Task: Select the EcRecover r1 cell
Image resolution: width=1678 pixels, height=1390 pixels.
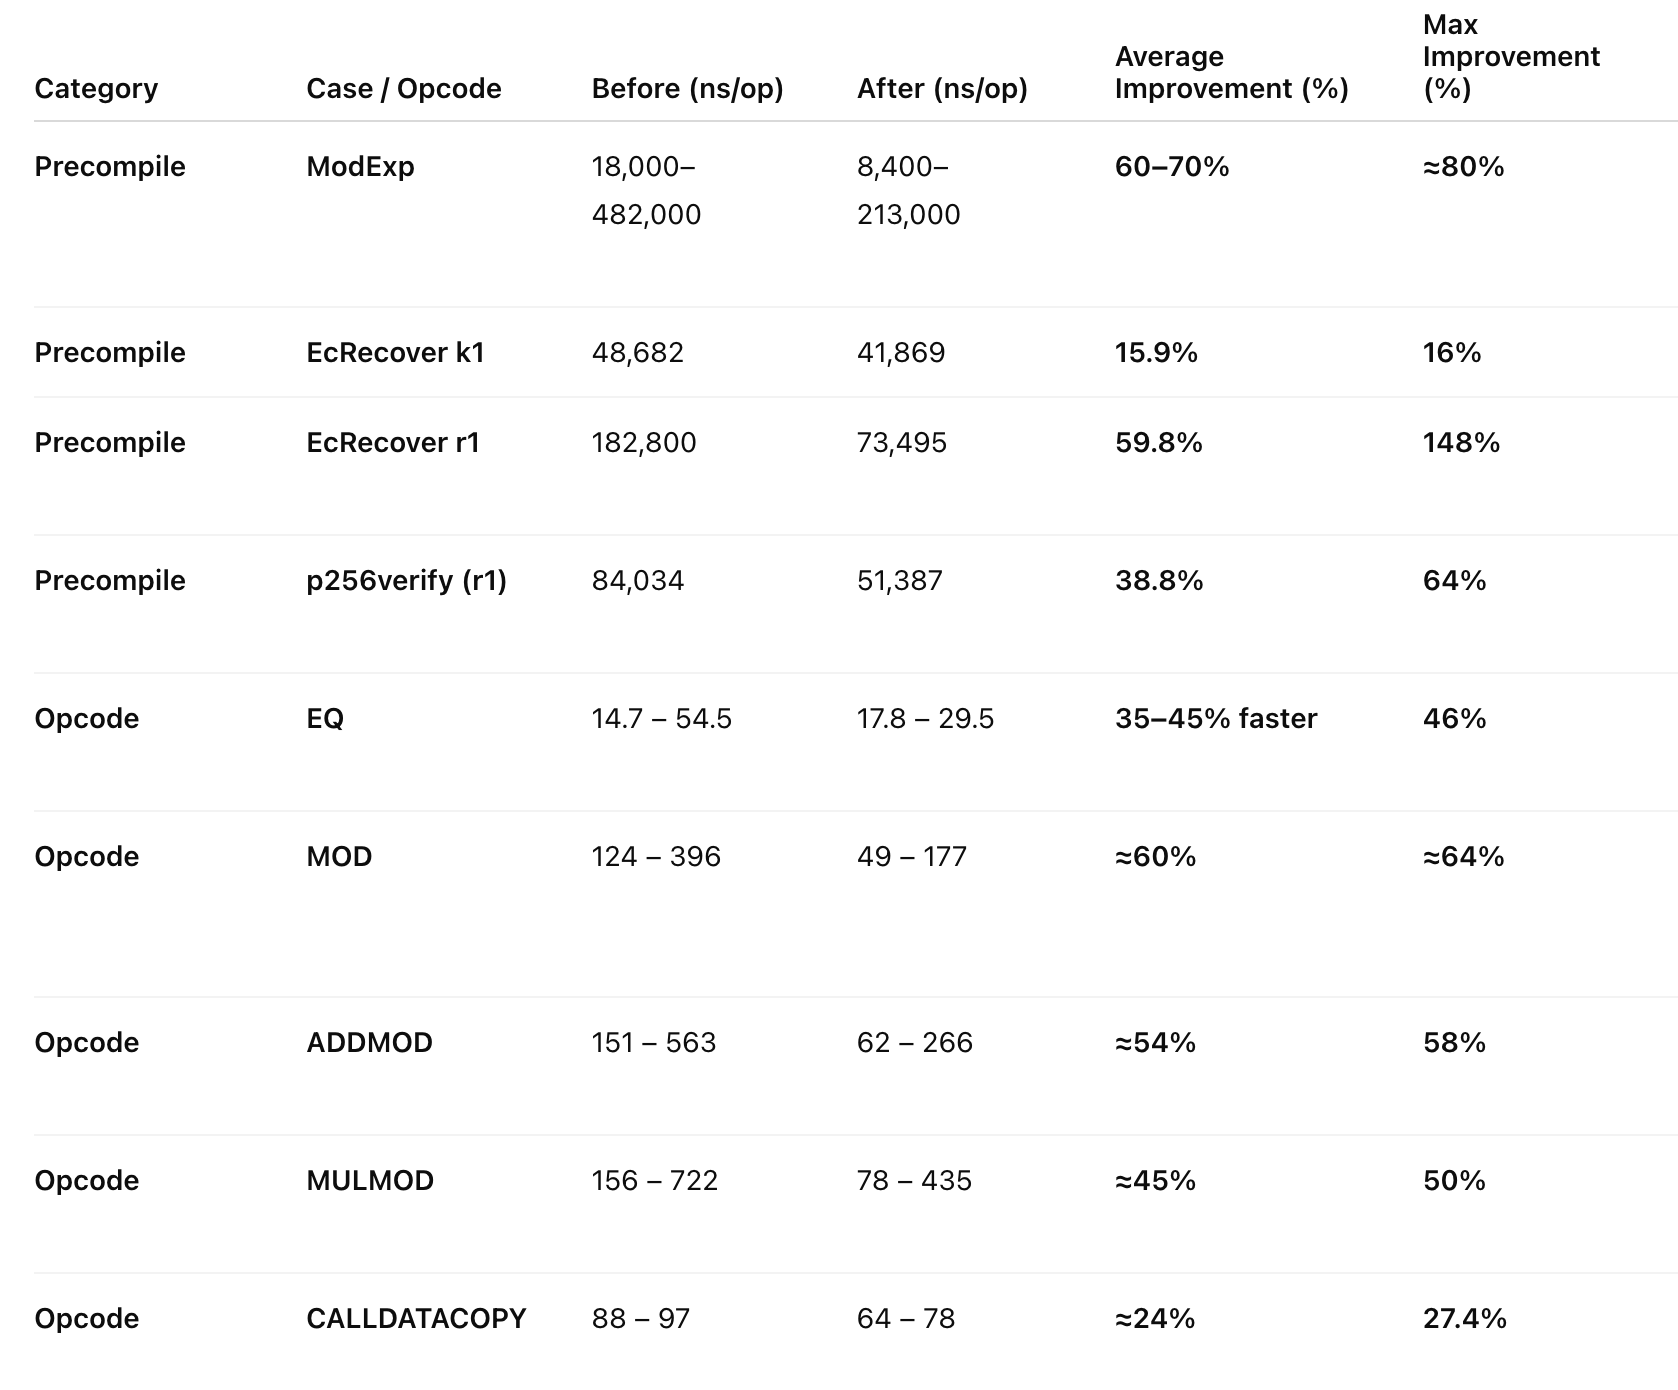Action: click(393, 443)
